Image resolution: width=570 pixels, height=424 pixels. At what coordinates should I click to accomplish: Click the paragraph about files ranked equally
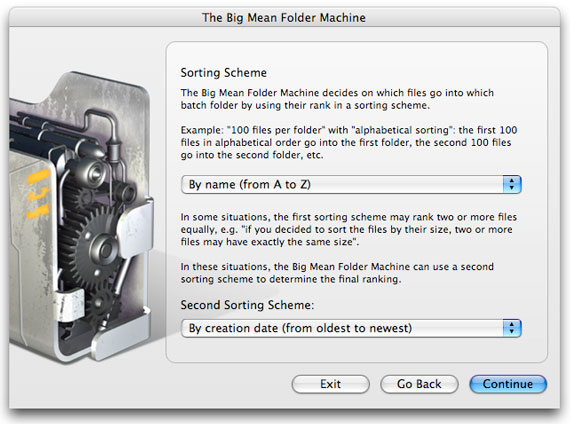pos(349,229)
